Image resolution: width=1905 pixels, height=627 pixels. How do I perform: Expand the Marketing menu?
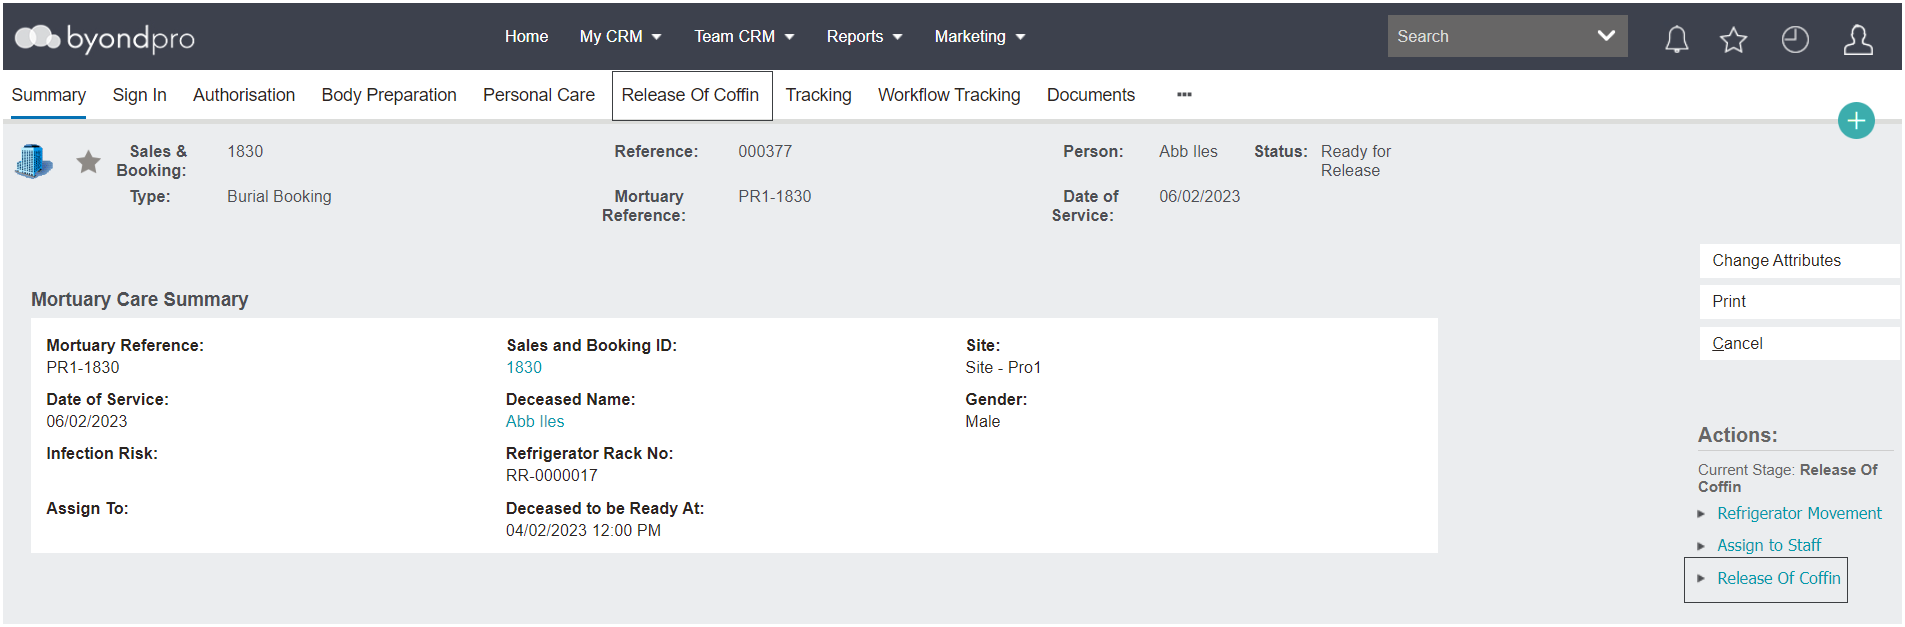[980, 36]
